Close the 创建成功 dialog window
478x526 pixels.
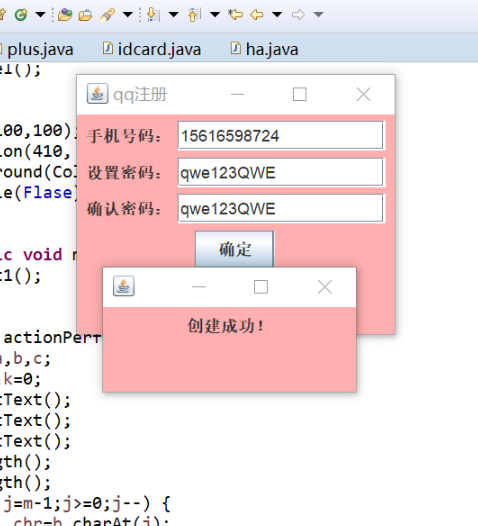tap(325, 287)
